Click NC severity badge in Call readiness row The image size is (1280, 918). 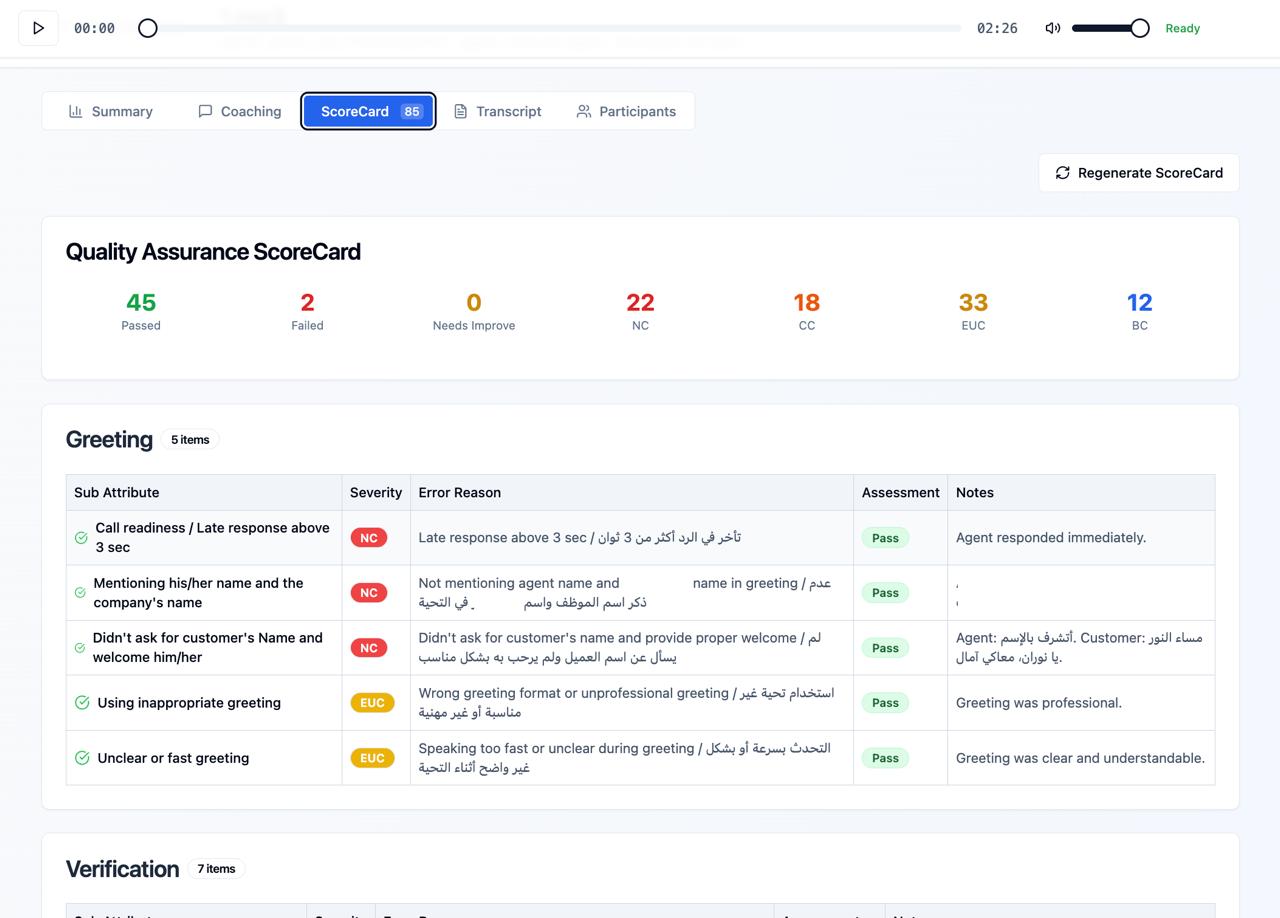pos(368,538)
